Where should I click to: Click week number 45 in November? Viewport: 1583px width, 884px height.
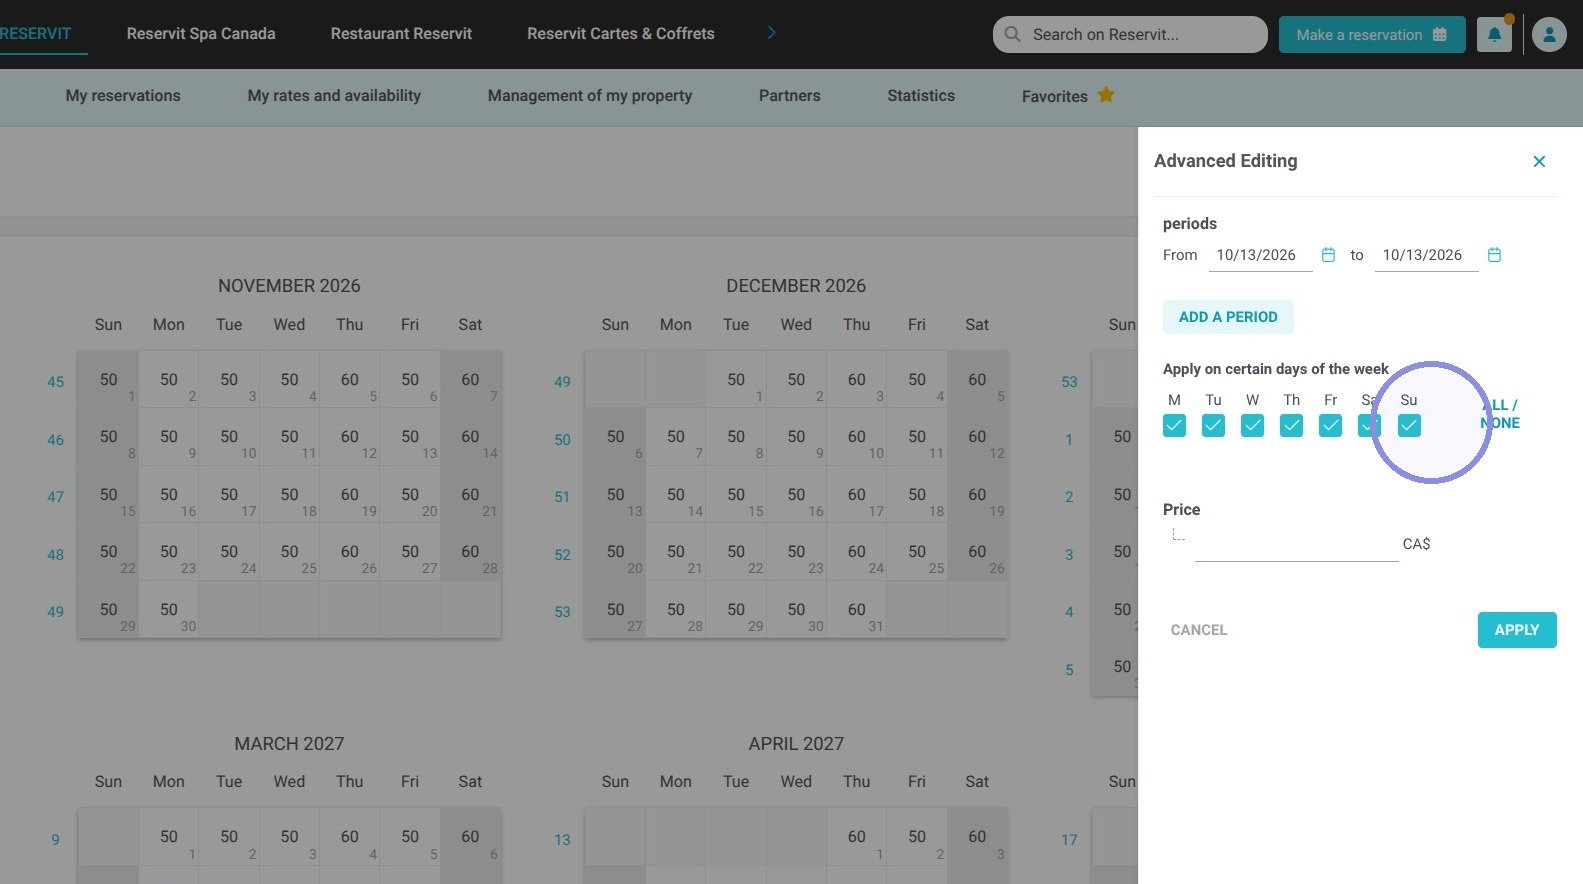(56, 382)
